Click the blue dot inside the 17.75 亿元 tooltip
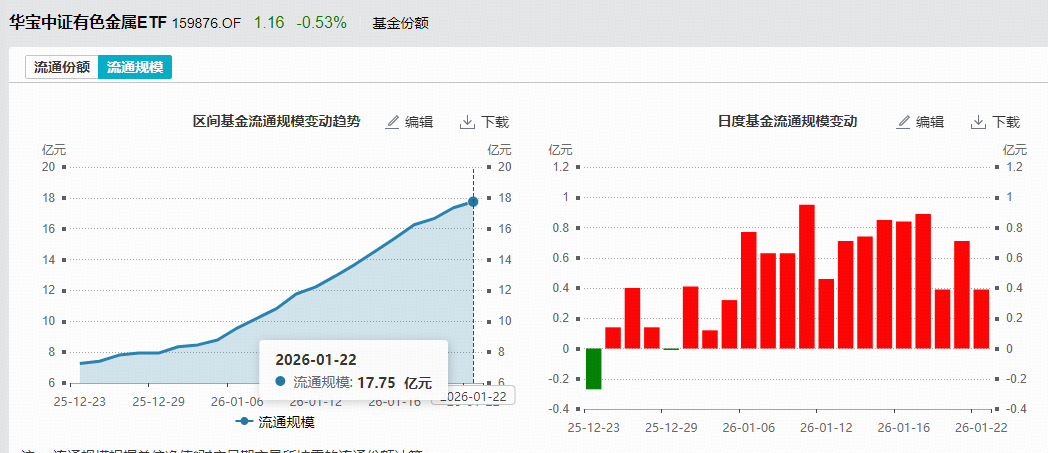 click(x=280, y=382)
